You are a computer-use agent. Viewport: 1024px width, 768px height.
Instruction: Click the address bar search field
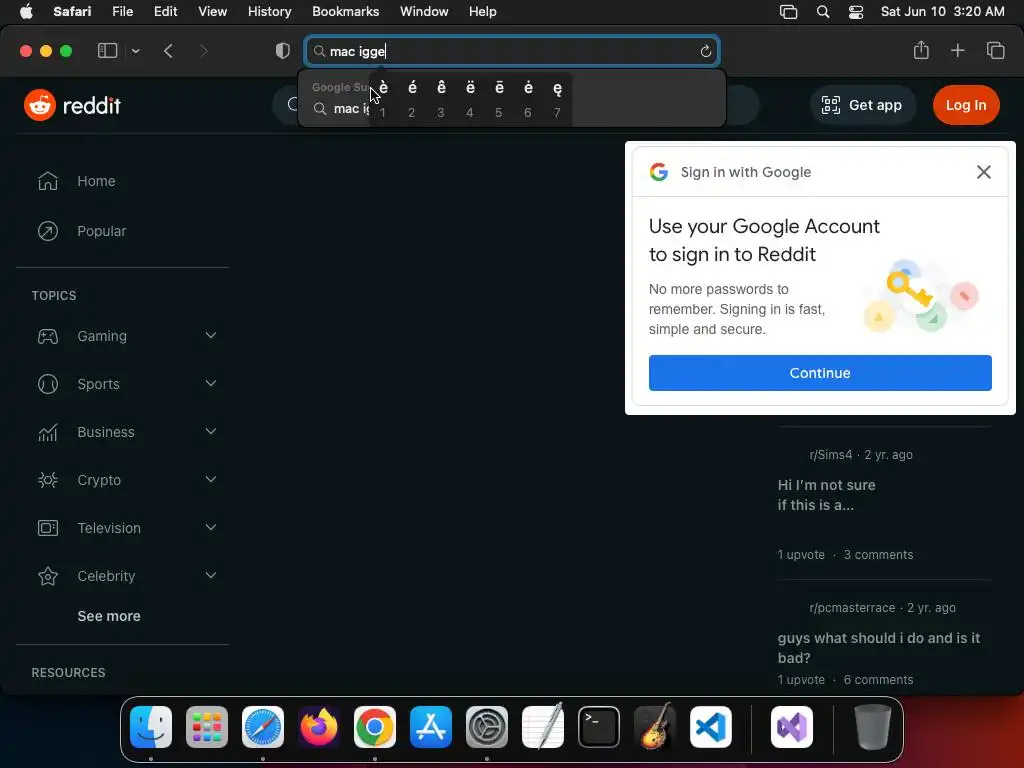512,51
